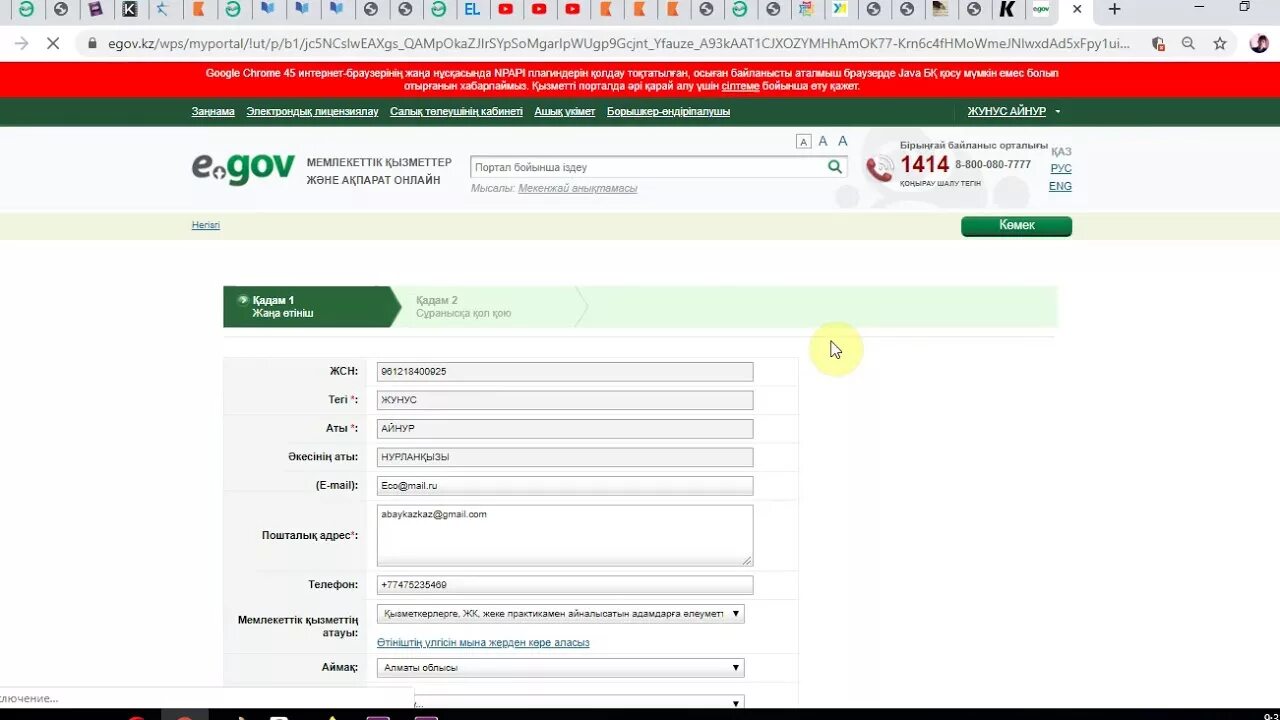Viewport: 1280px width, 720px height.
Task: Switch language to ҚАЗ
Action: click(1061, 152)
